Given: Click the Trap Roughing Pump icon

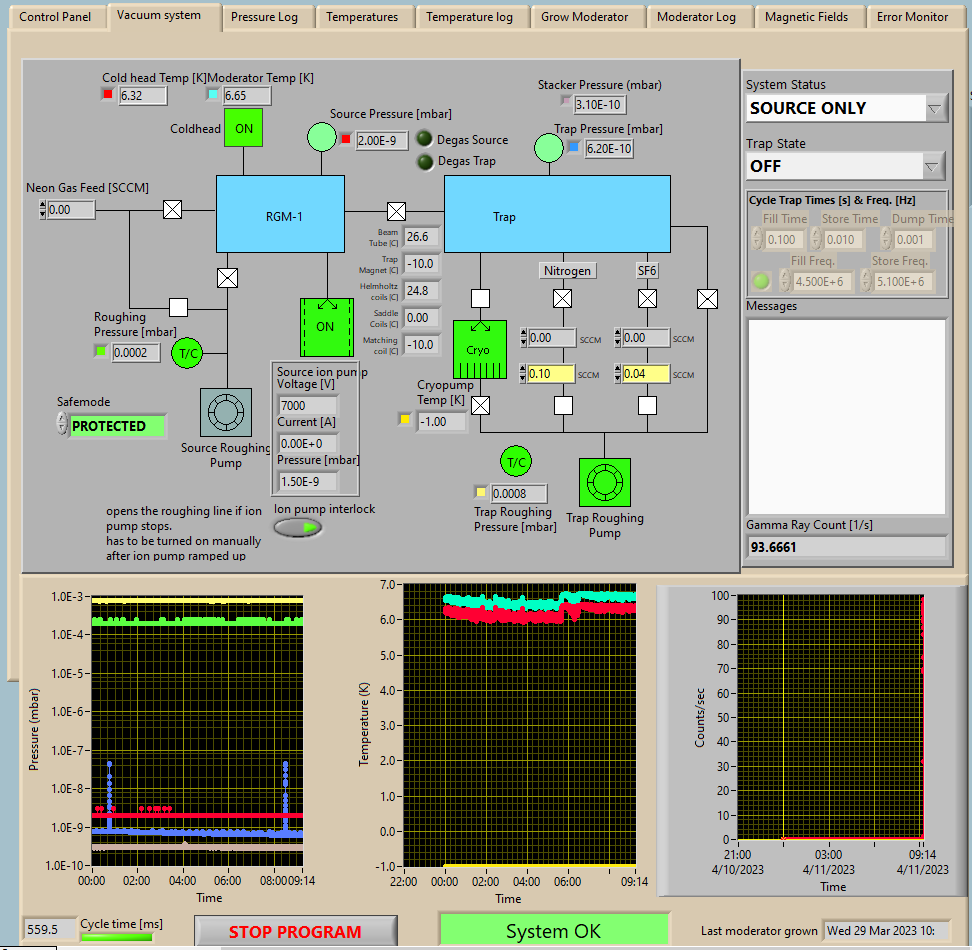Looking at the screenshot, I should tap(604, 483).
